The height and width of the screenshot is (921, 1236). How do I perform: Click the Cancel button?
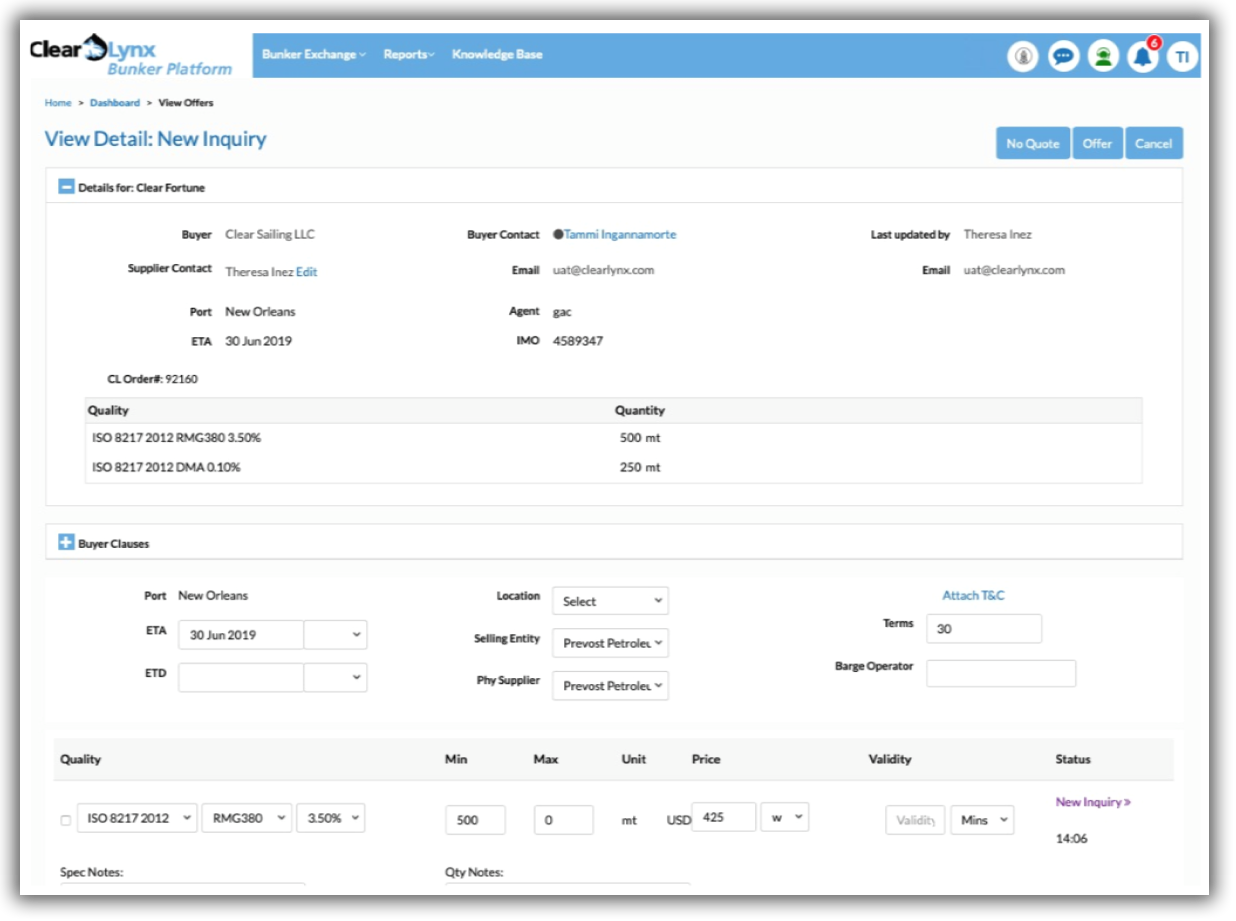click(1153, 143)
